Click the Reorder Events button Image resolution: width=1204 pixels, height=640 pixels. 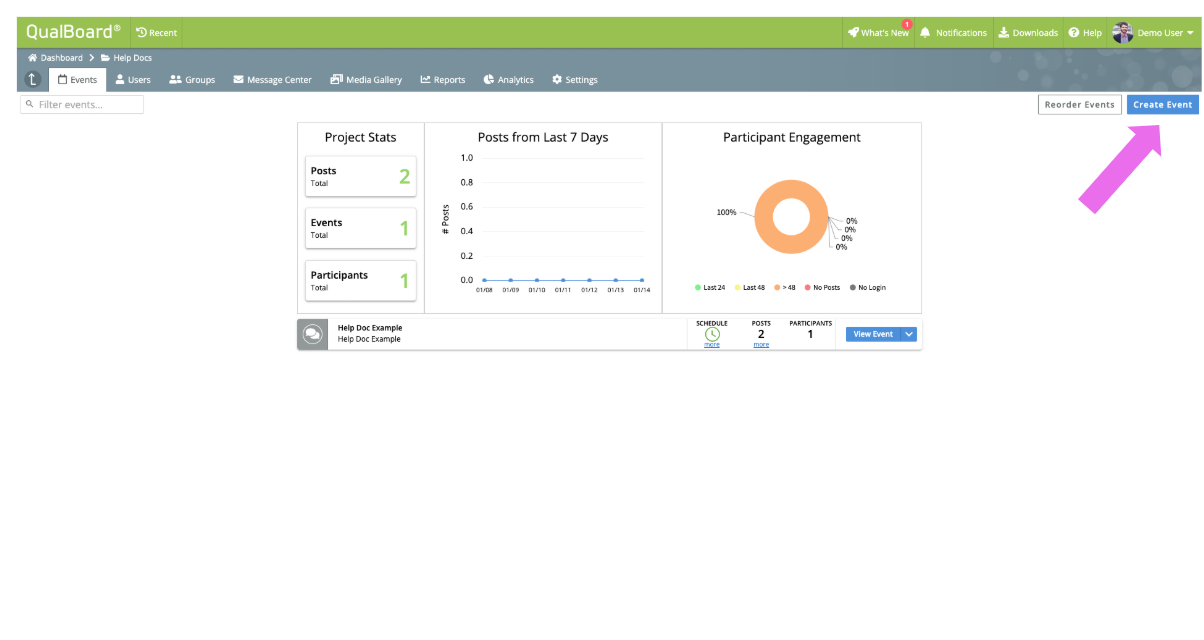coord(1079,104)
